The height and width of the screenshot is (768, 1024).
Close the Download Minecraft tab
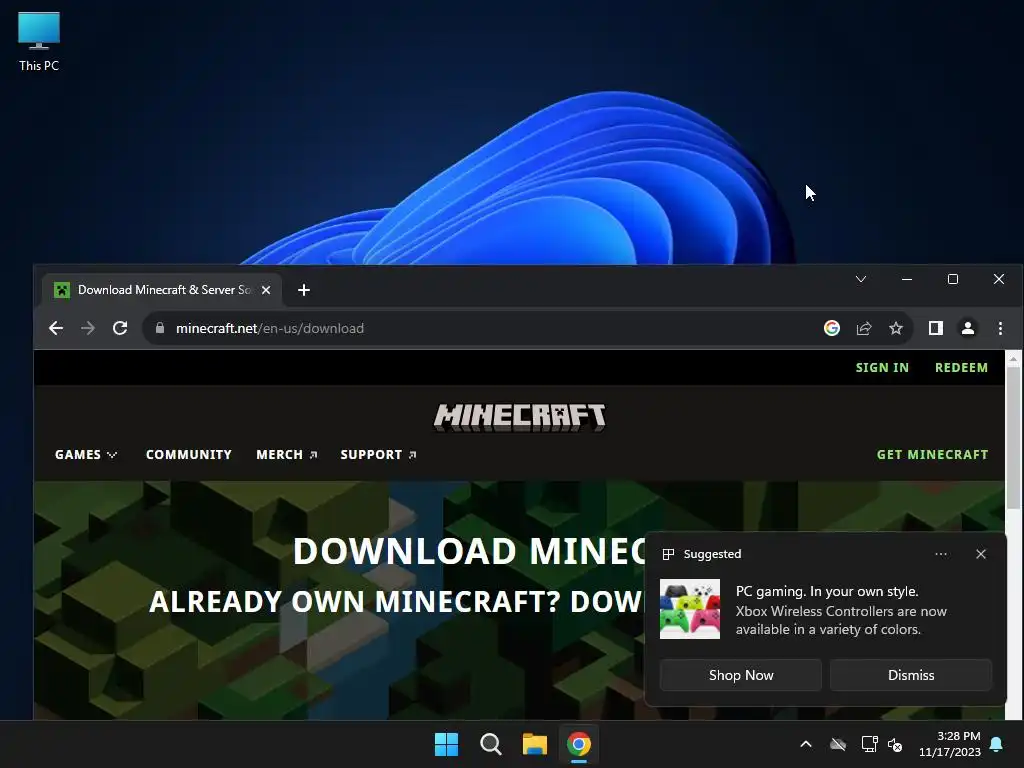(266, 290)
